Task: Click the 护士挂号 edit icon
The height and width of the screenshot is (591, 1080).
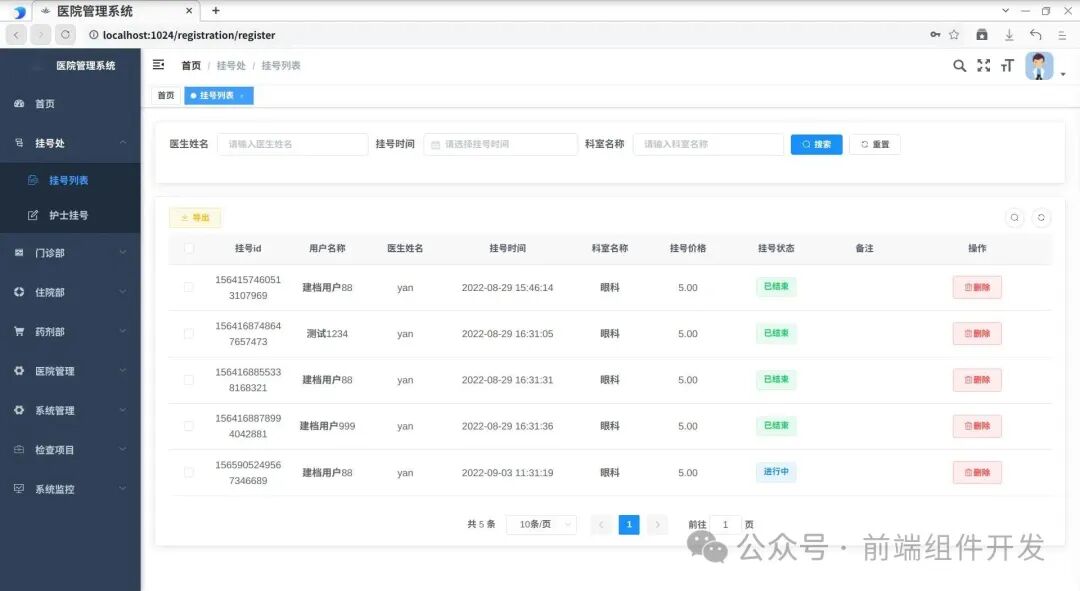Action: (x=32, y=215)
